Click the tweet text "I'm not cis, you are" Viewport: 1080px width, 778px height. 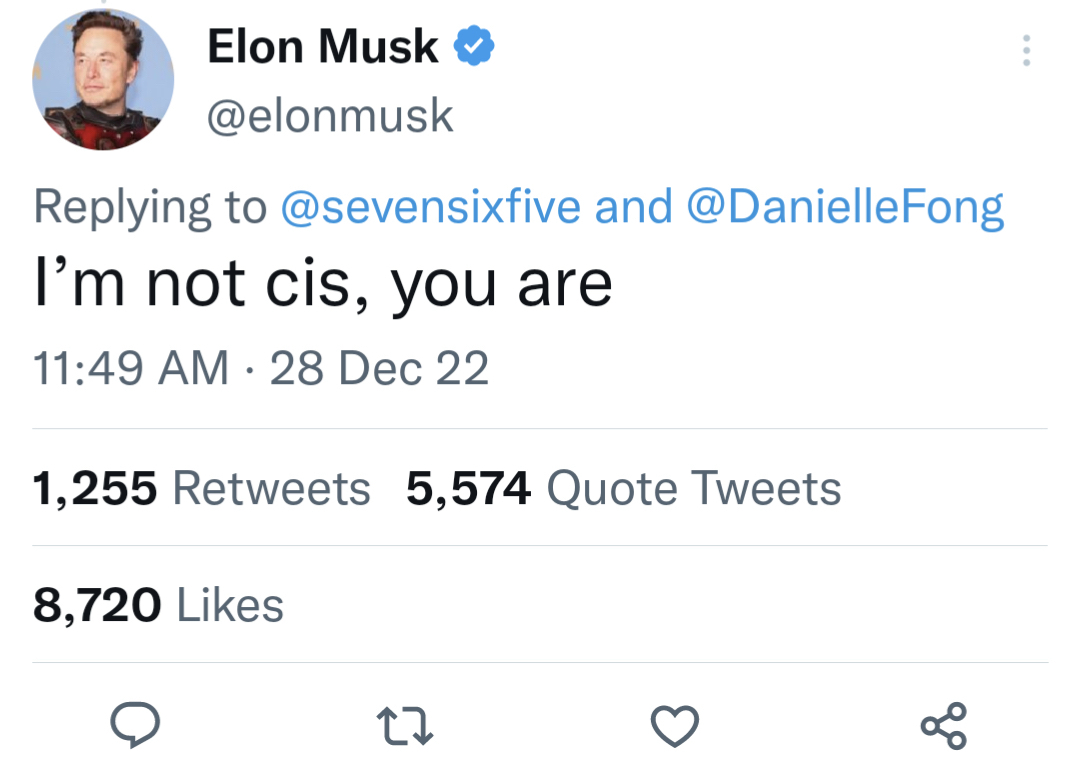point(321,285)
